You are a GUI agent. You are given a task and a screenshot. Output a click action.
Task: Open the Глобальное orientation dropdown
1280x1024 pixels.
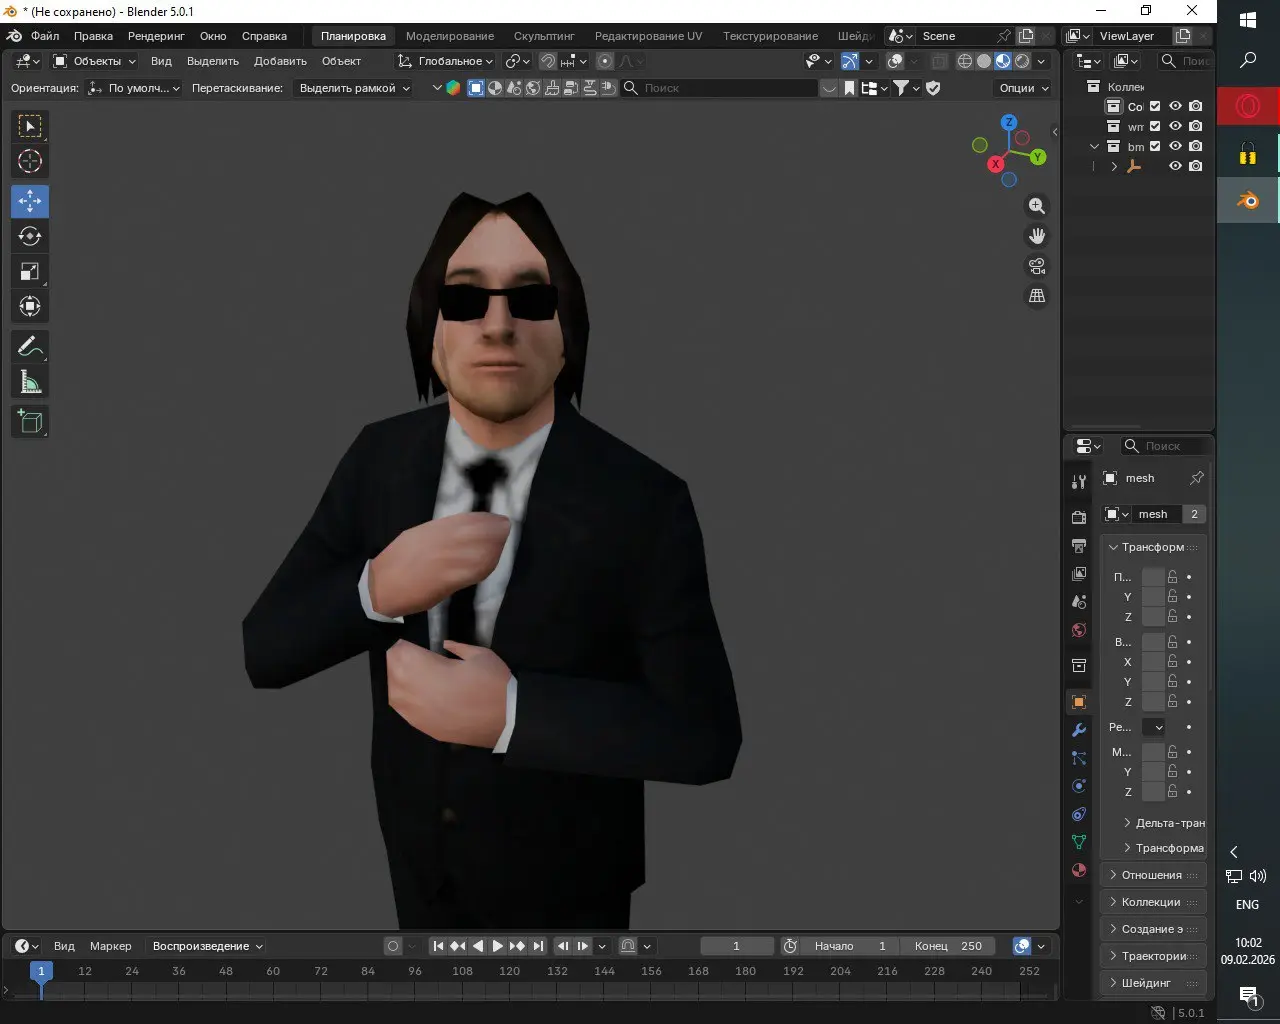point(446,61)
